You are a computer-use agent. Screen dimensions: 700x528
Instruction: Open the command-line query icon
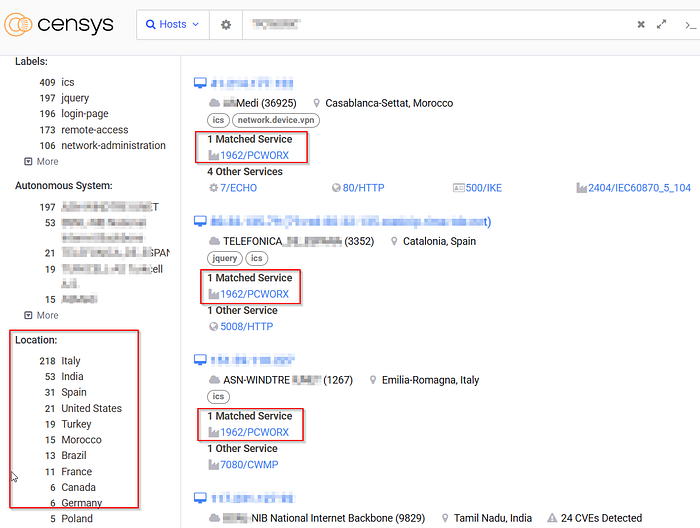pos(690,25)
